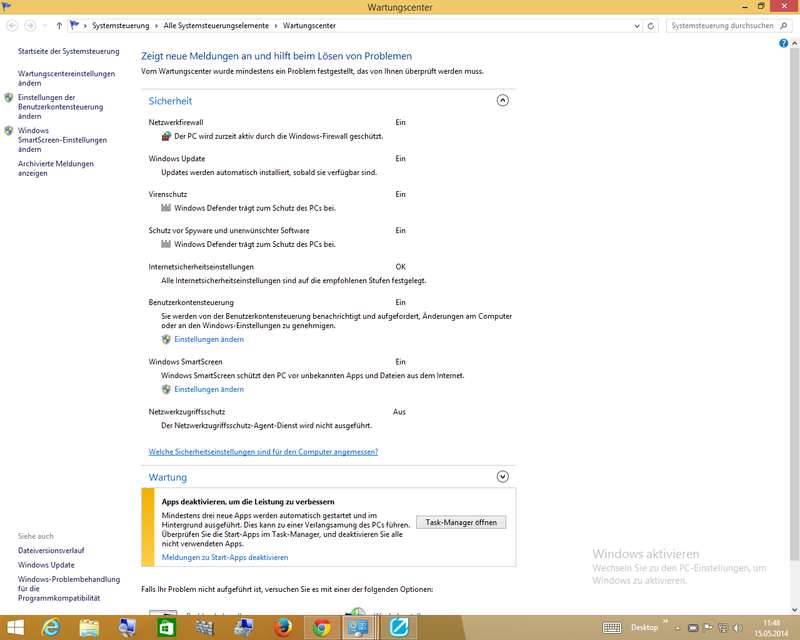The height and width of the screenshot is (640, 800).
Task: Open Meldungen zu Start-Apps deaktivieren link
Action: pos(225,557)
